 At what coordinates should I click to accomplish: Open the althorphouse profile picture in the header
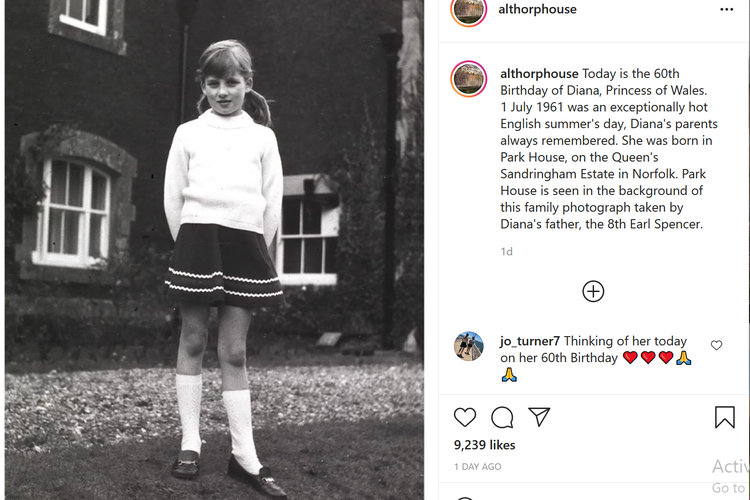pos(469,10)
